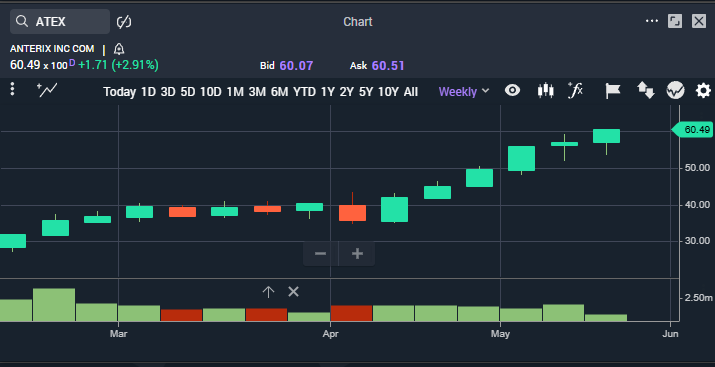Select the 10D time range
Viewport: 715px width, 367px height.
[x=210, y=92]
